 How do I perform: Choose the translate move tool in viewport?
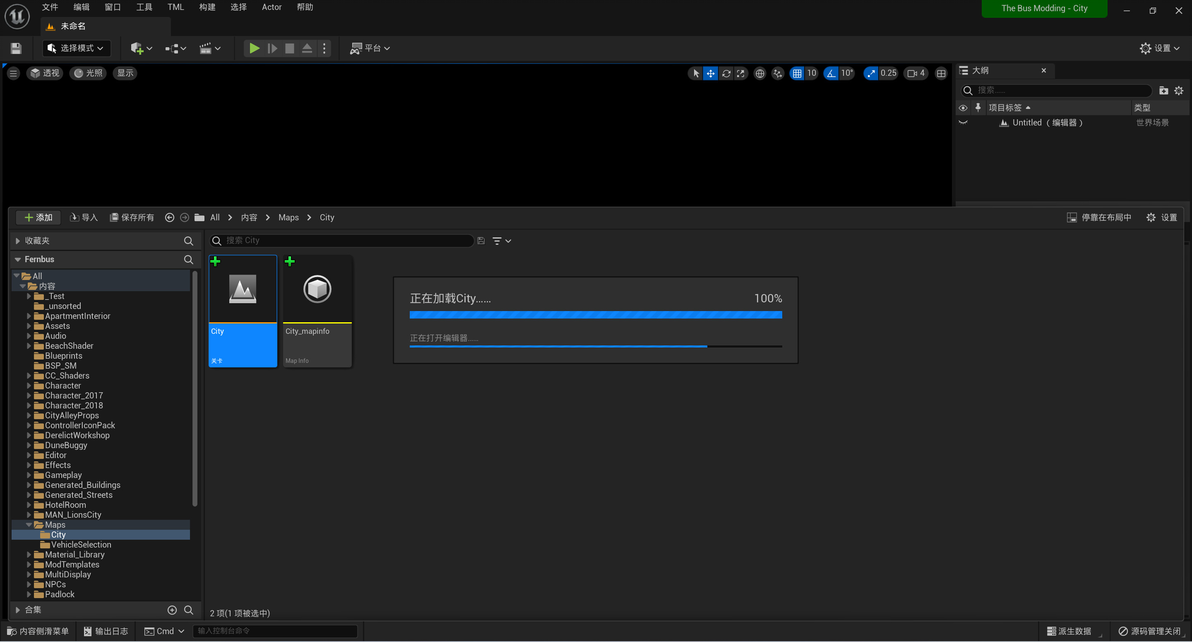[x=710, y=74]
